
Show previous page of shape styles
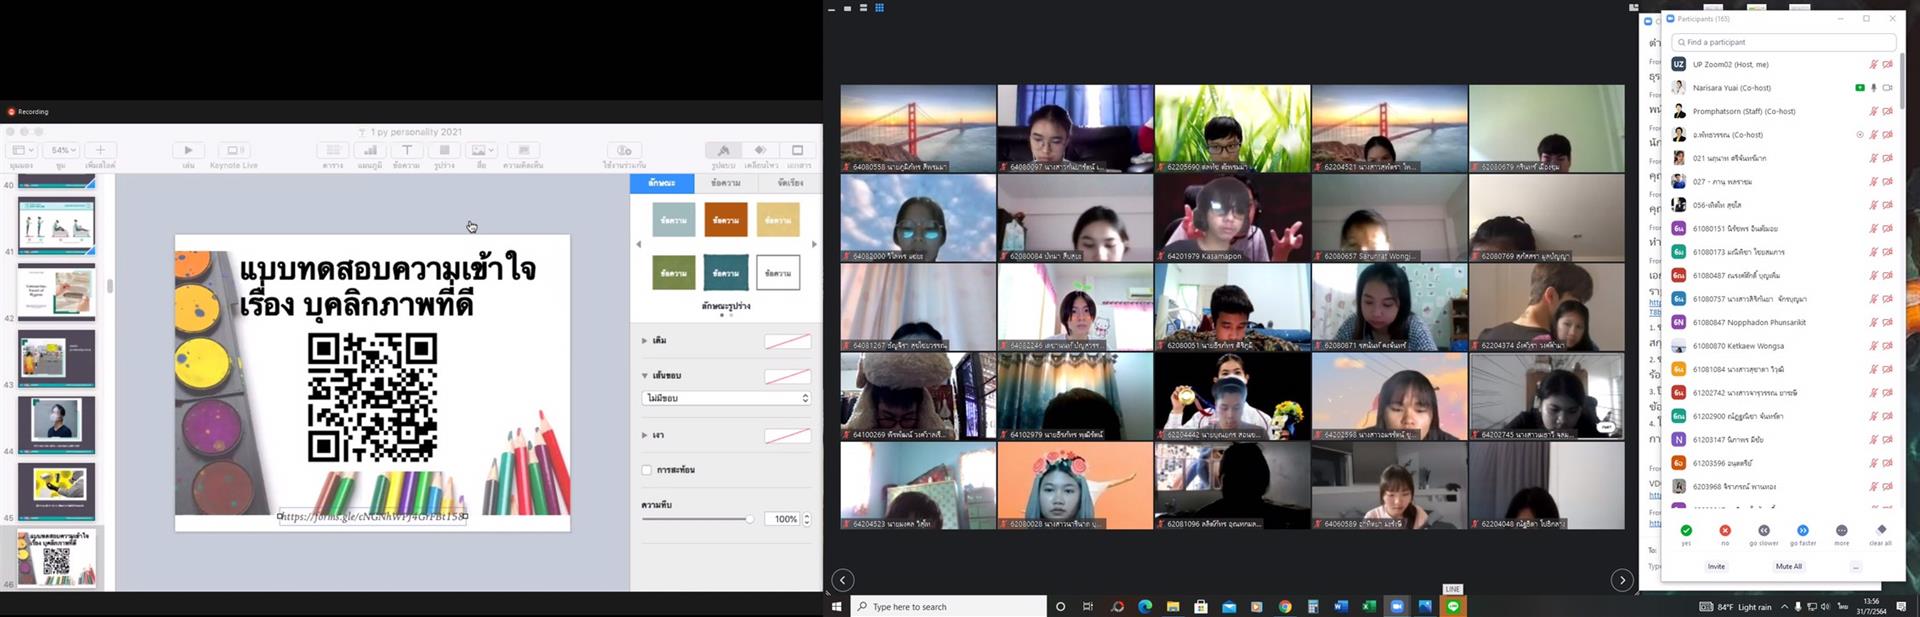click(x=639, y=244)
